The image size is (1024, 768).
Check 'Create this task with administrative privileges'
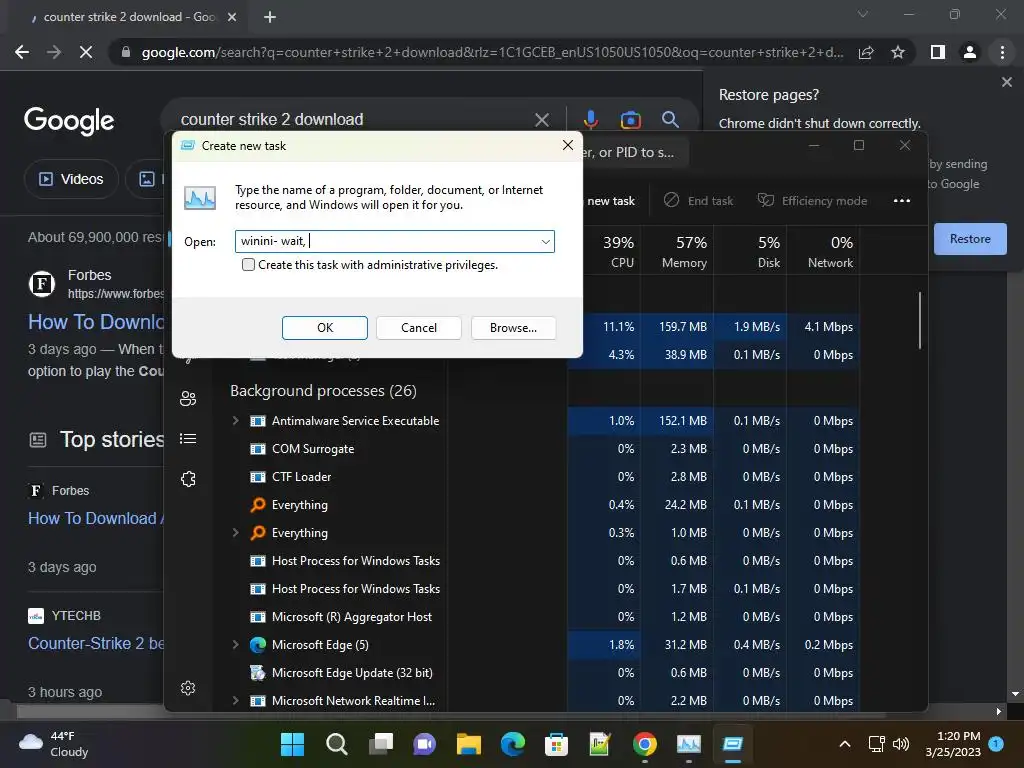click(248, 264)
